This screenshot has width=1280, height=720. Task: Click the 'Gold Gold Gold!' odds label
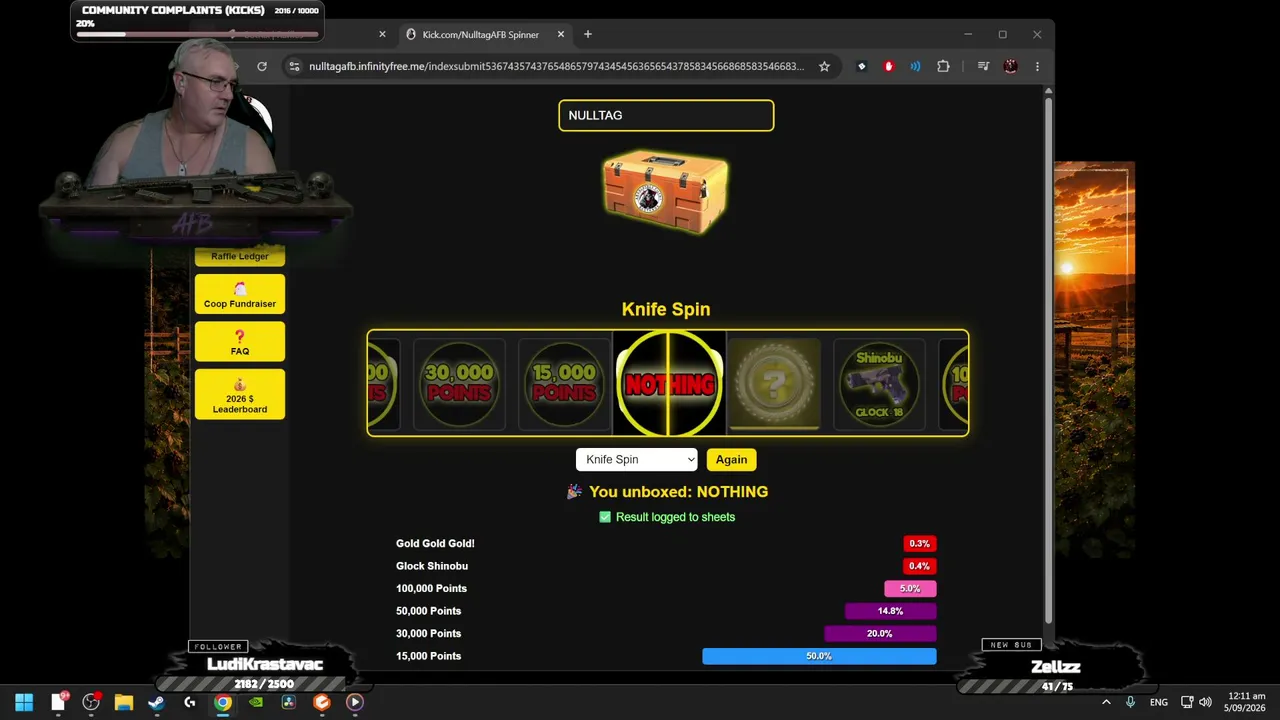coord(435,544)
